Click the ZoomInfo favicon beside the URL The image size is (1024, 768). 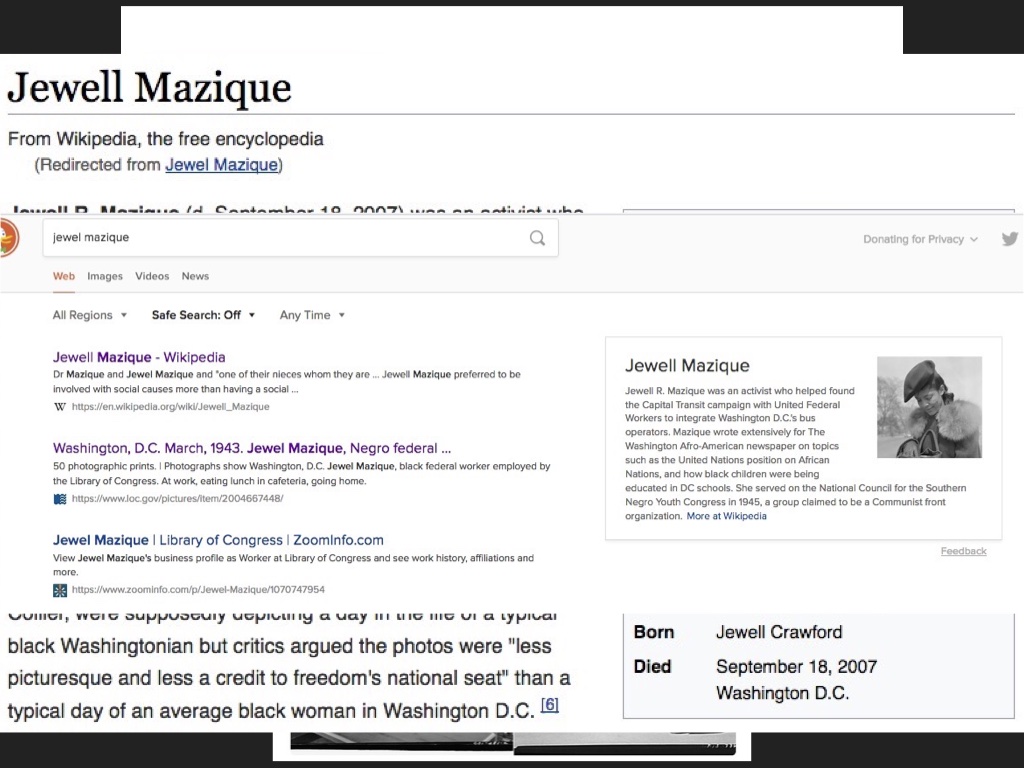60,590
